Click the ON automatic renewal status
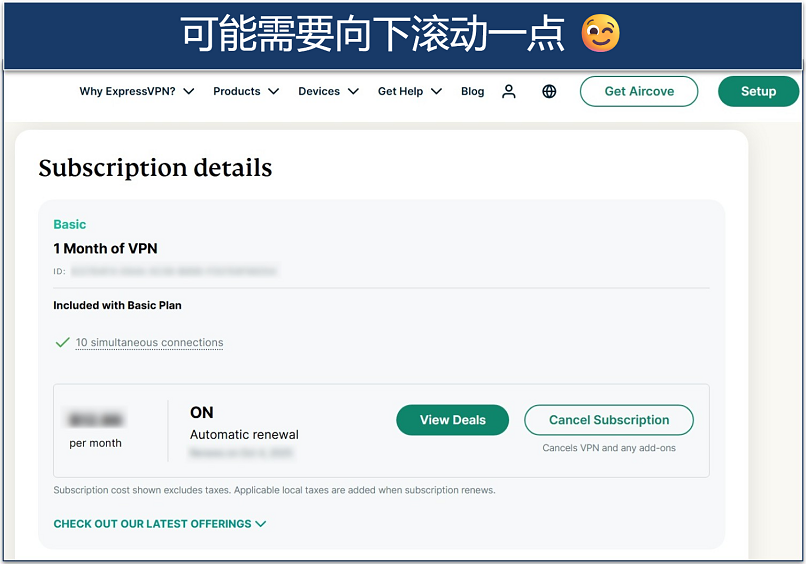 [202, 412]
